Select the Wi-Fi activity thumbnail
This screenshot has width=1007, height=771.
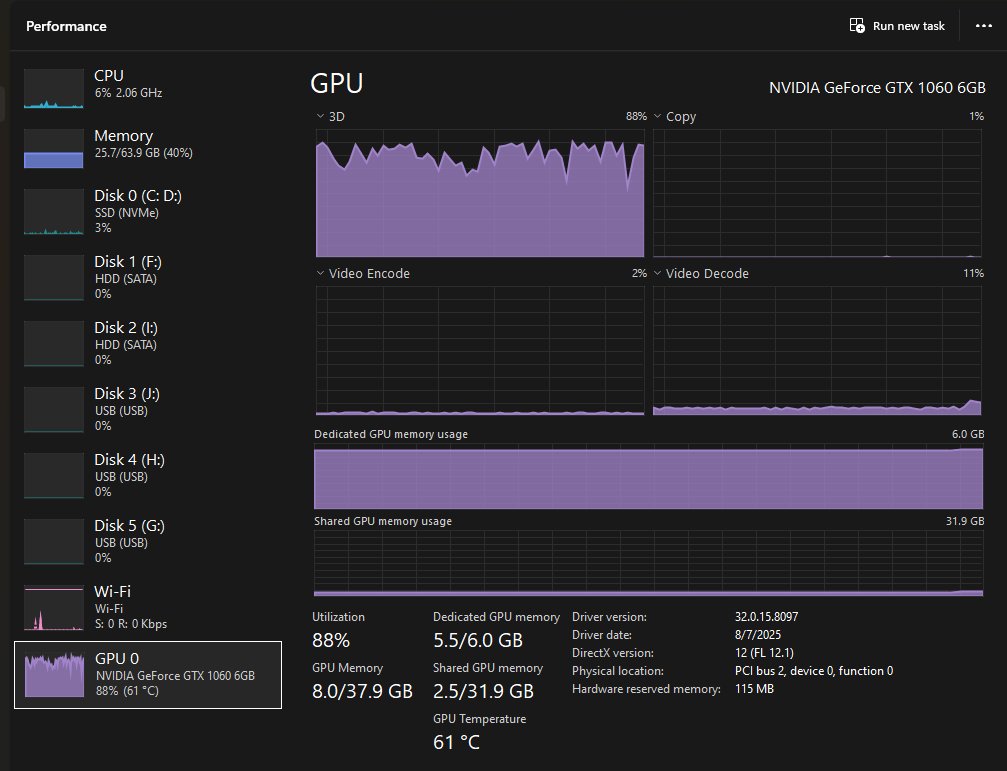[53, 607]
